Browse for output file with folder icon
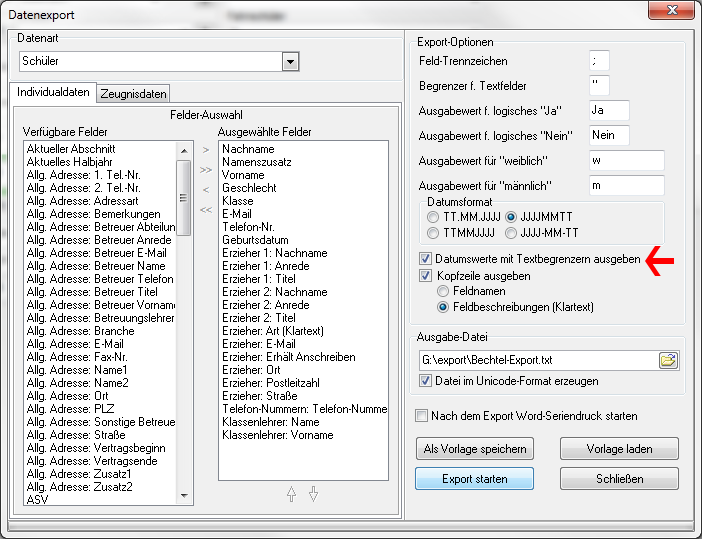The width and height of the screenshot is (702, 539). (668, 360)
